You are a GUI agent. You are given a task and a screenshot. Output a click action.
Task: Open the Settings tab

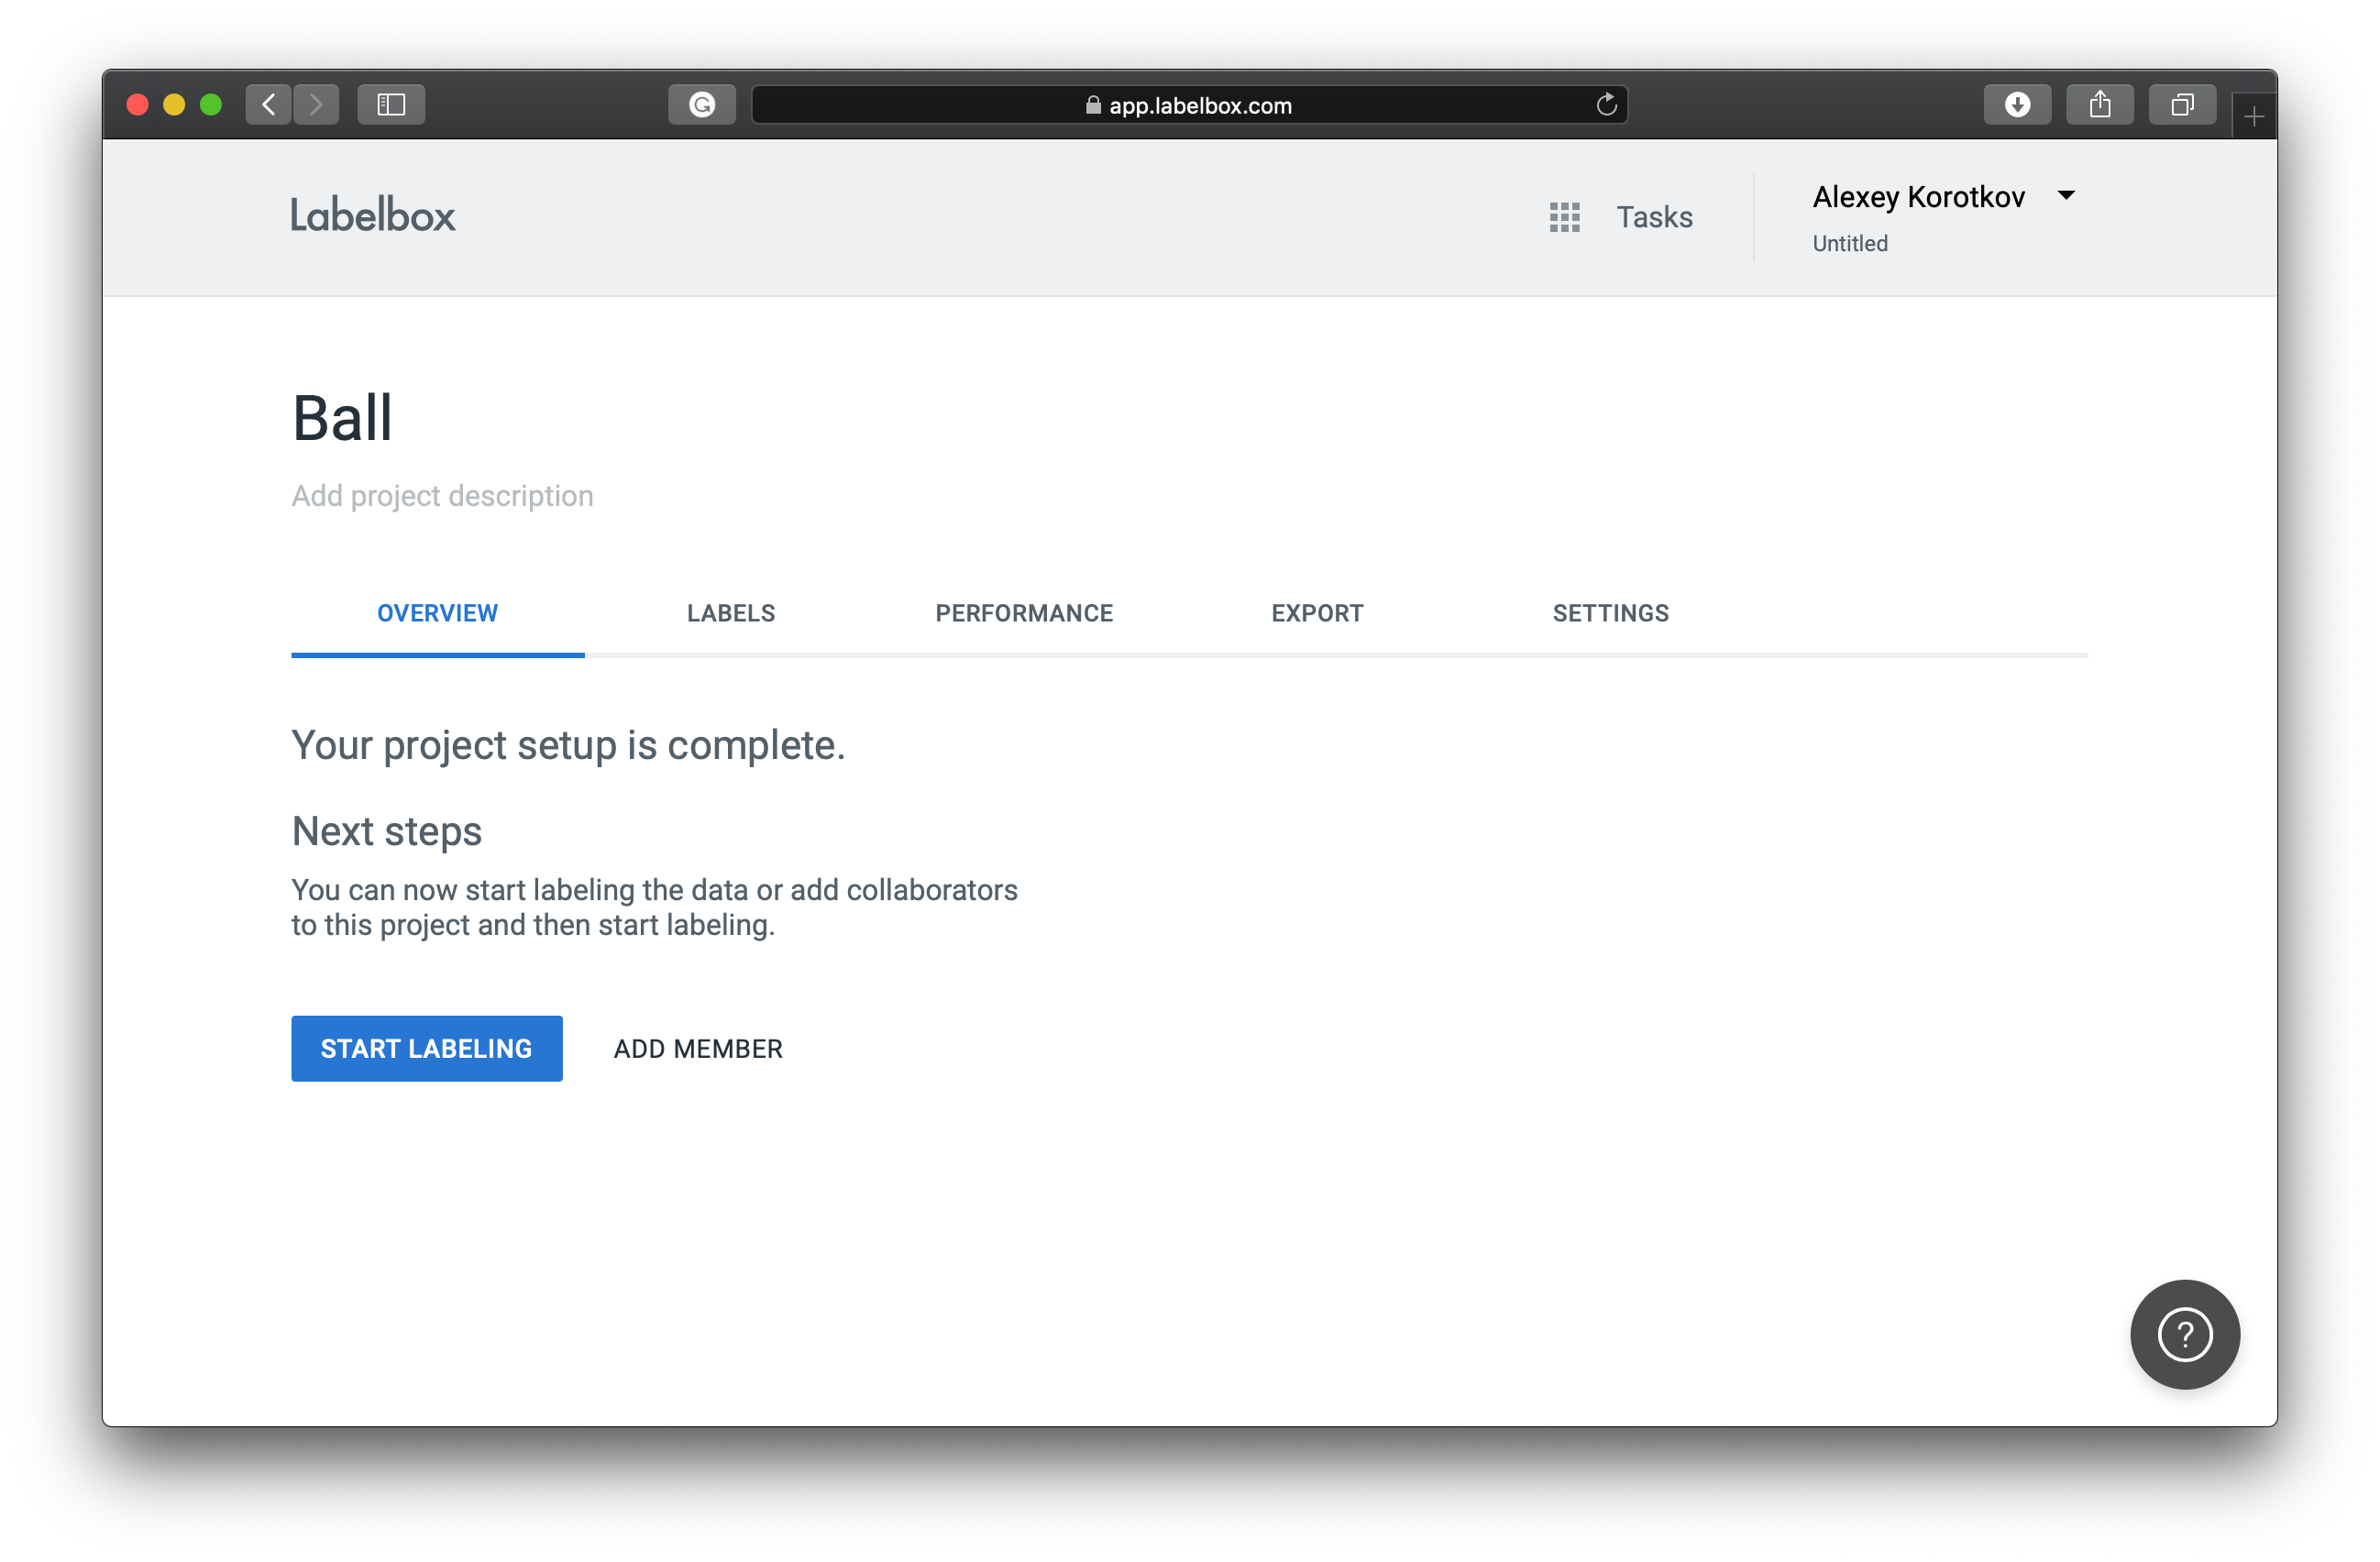[1610, 613]
